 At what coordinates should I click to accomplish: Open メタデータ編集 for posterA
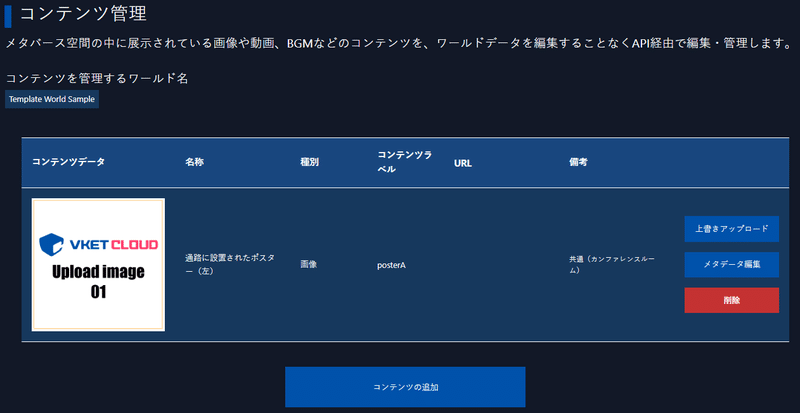click(x=731, y=264)
